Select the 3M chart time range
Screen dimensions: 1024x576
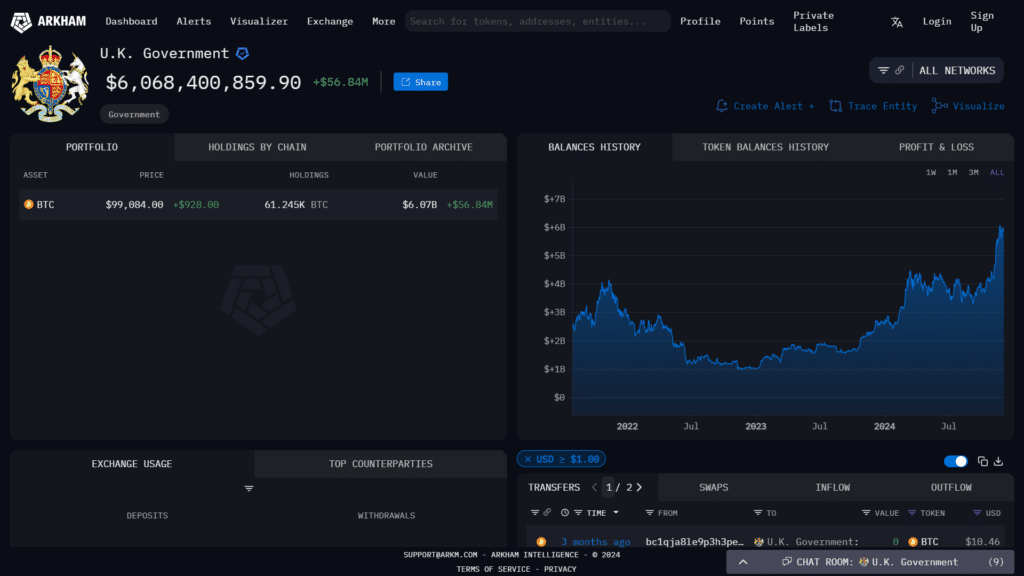click(x=973, y=173)
